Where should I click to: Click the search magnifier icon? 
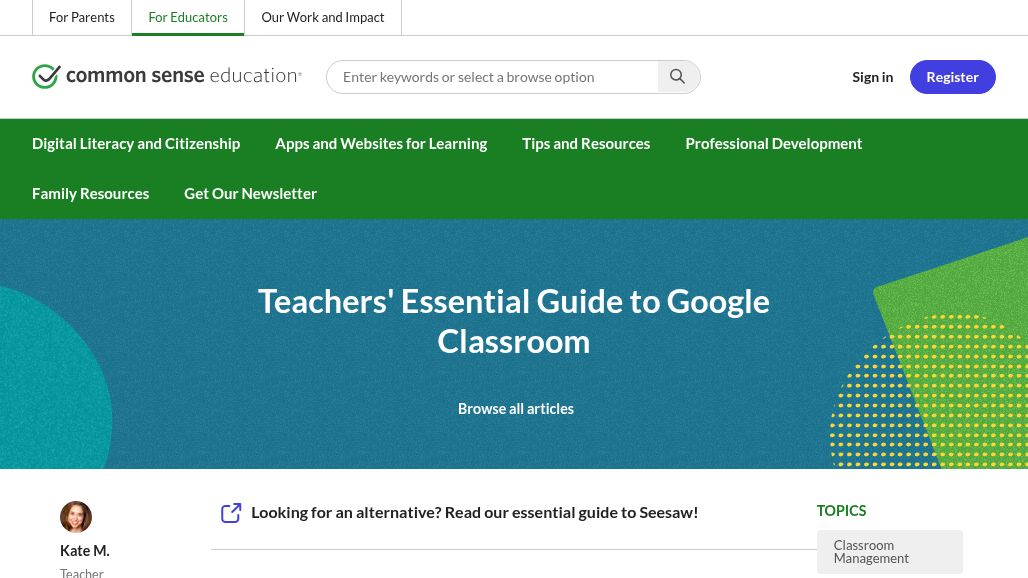coord(678,77)
